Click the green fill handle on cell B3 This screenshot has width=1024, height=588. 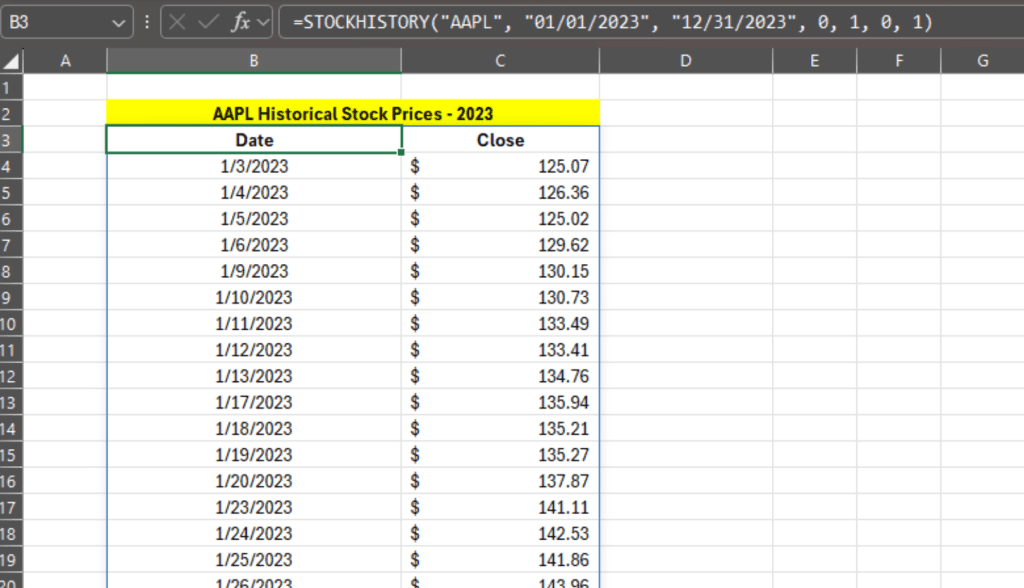pos(402,153)
